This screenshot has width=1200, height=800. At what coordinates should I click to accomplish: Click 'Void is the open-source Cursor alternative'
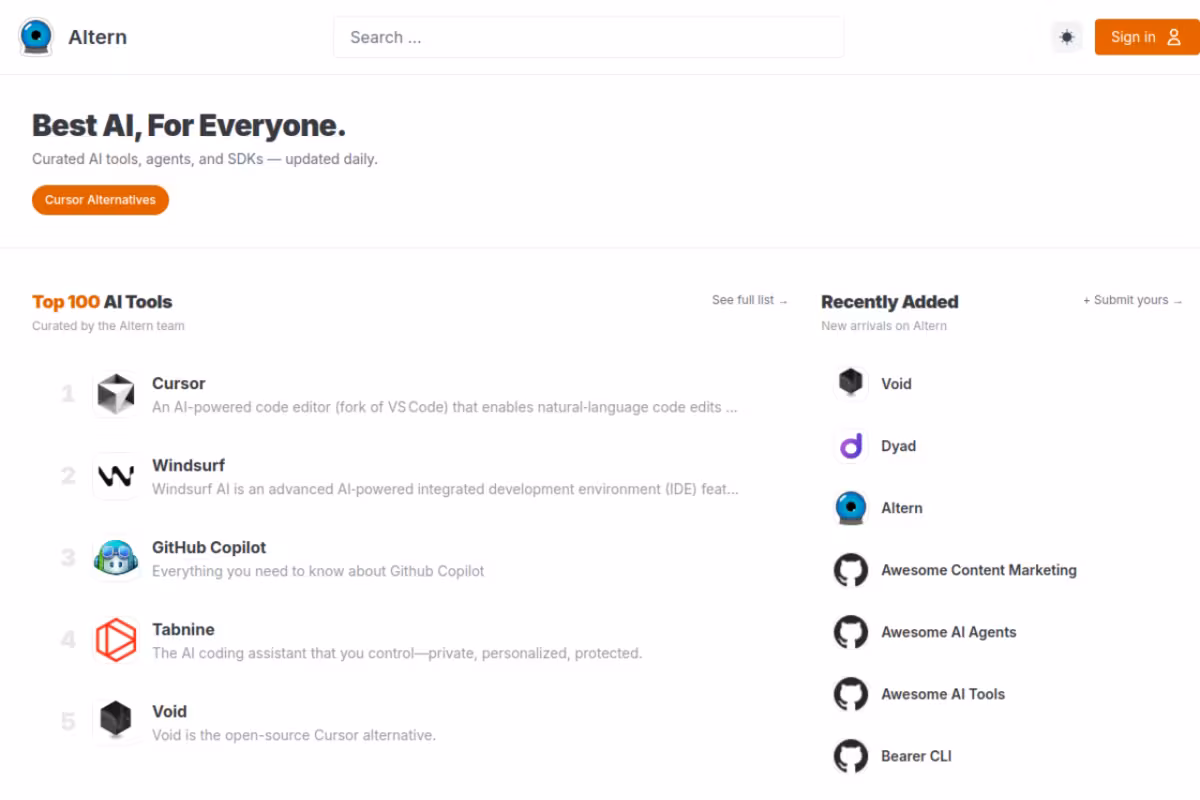294,735
